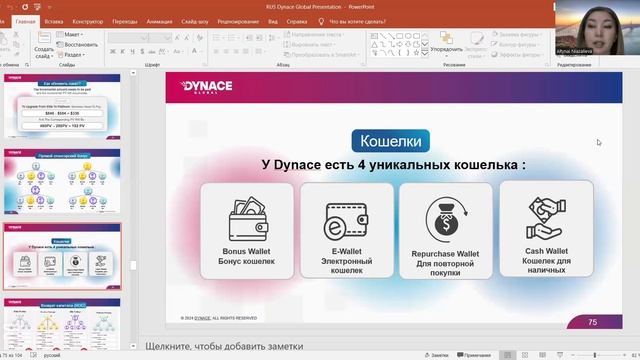Open Контур фигуры shape outline
Image resolution: width=640 pixels, height=360 pixels.
pyautogui.click(x=516, y=44)
